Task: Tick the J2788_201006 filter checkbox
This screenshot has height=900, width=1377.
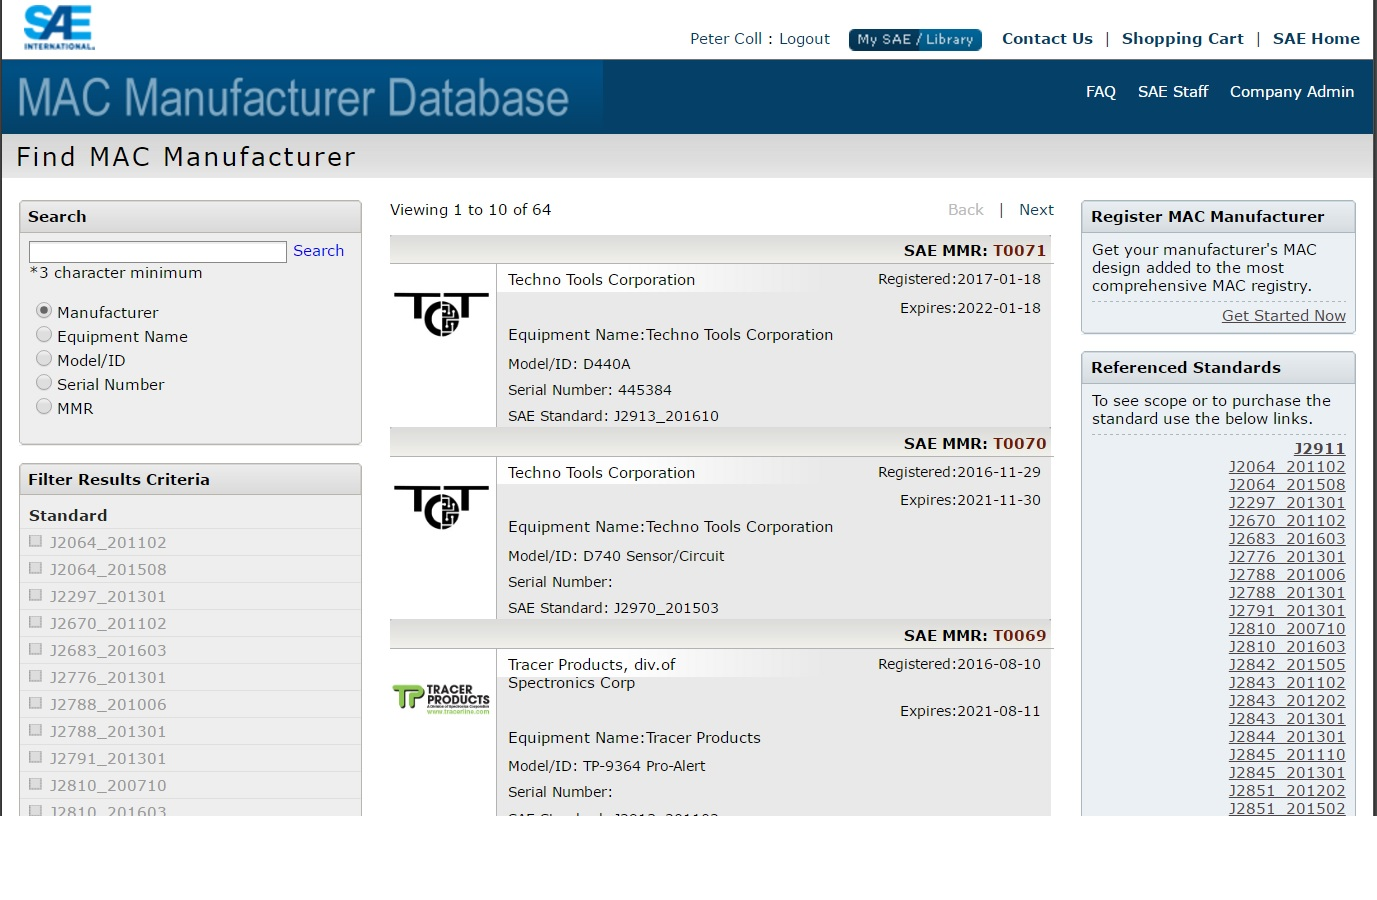Action: coord(36,703)
